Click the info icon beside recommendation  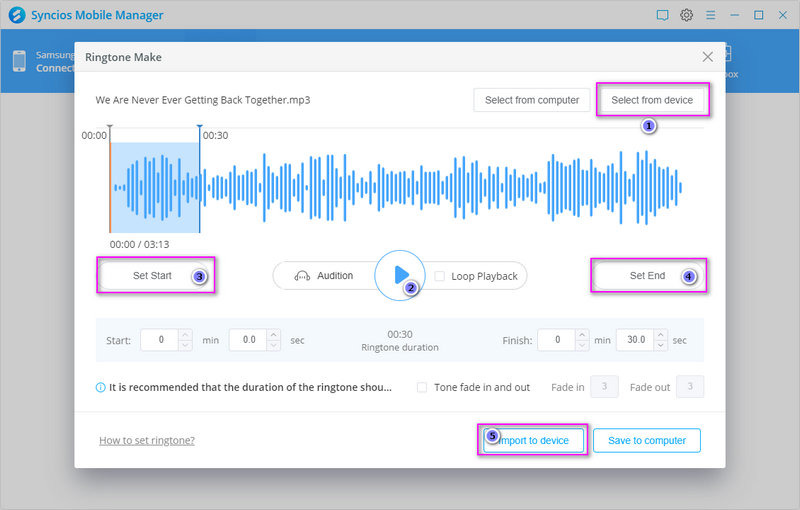coord(101,388)
